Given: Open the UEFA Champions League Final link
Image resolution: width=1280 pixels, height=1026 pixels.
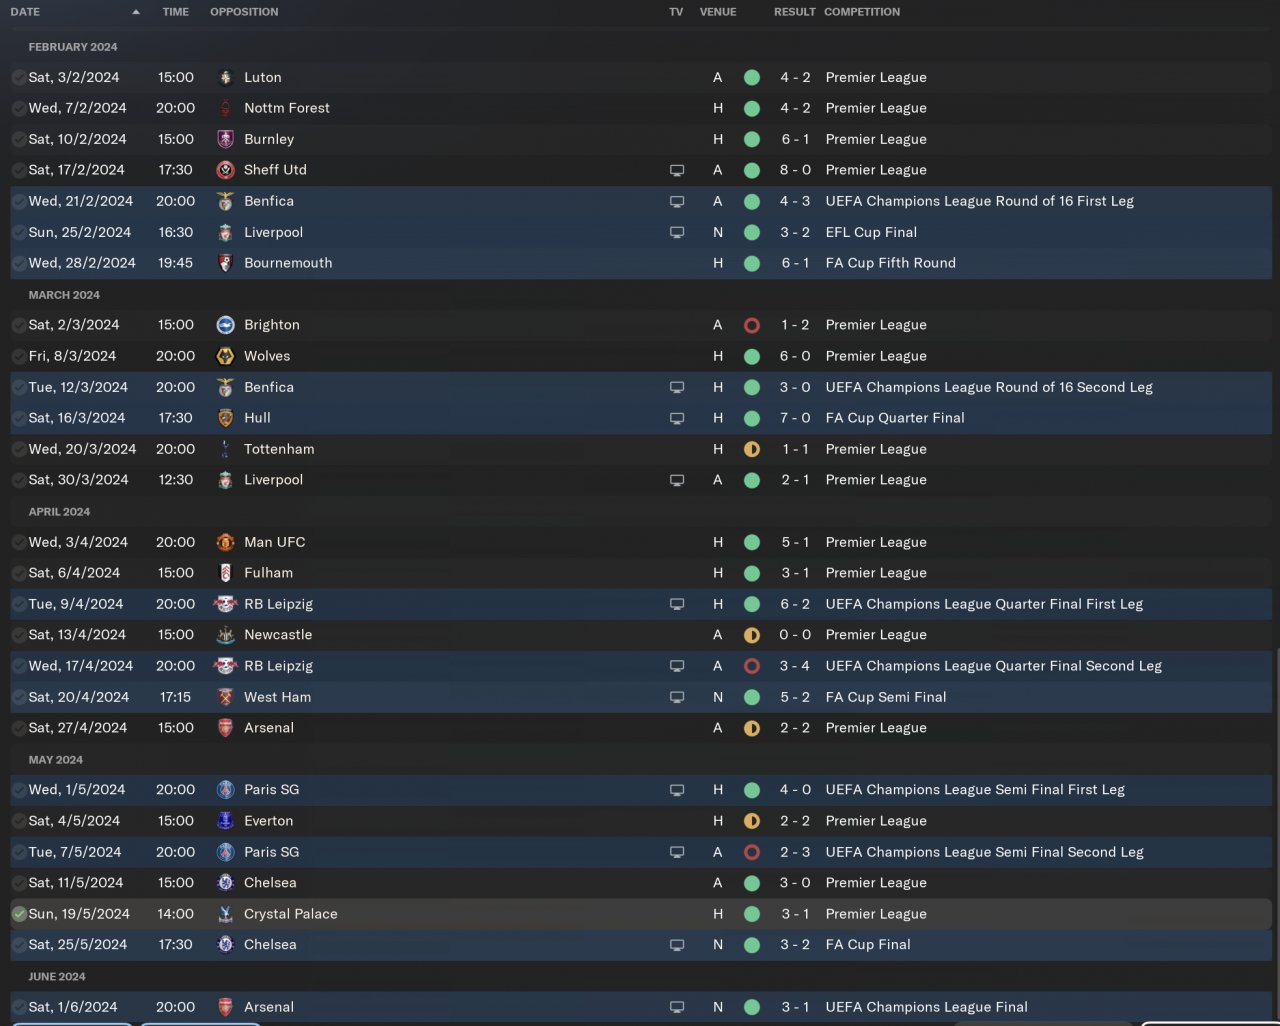Looking at the screenshot, I should (926, 1007).
